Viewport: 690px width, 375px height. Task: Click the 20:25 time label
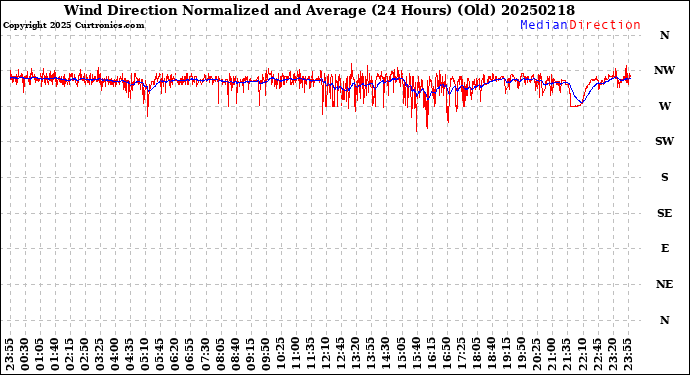click(536, 354)
